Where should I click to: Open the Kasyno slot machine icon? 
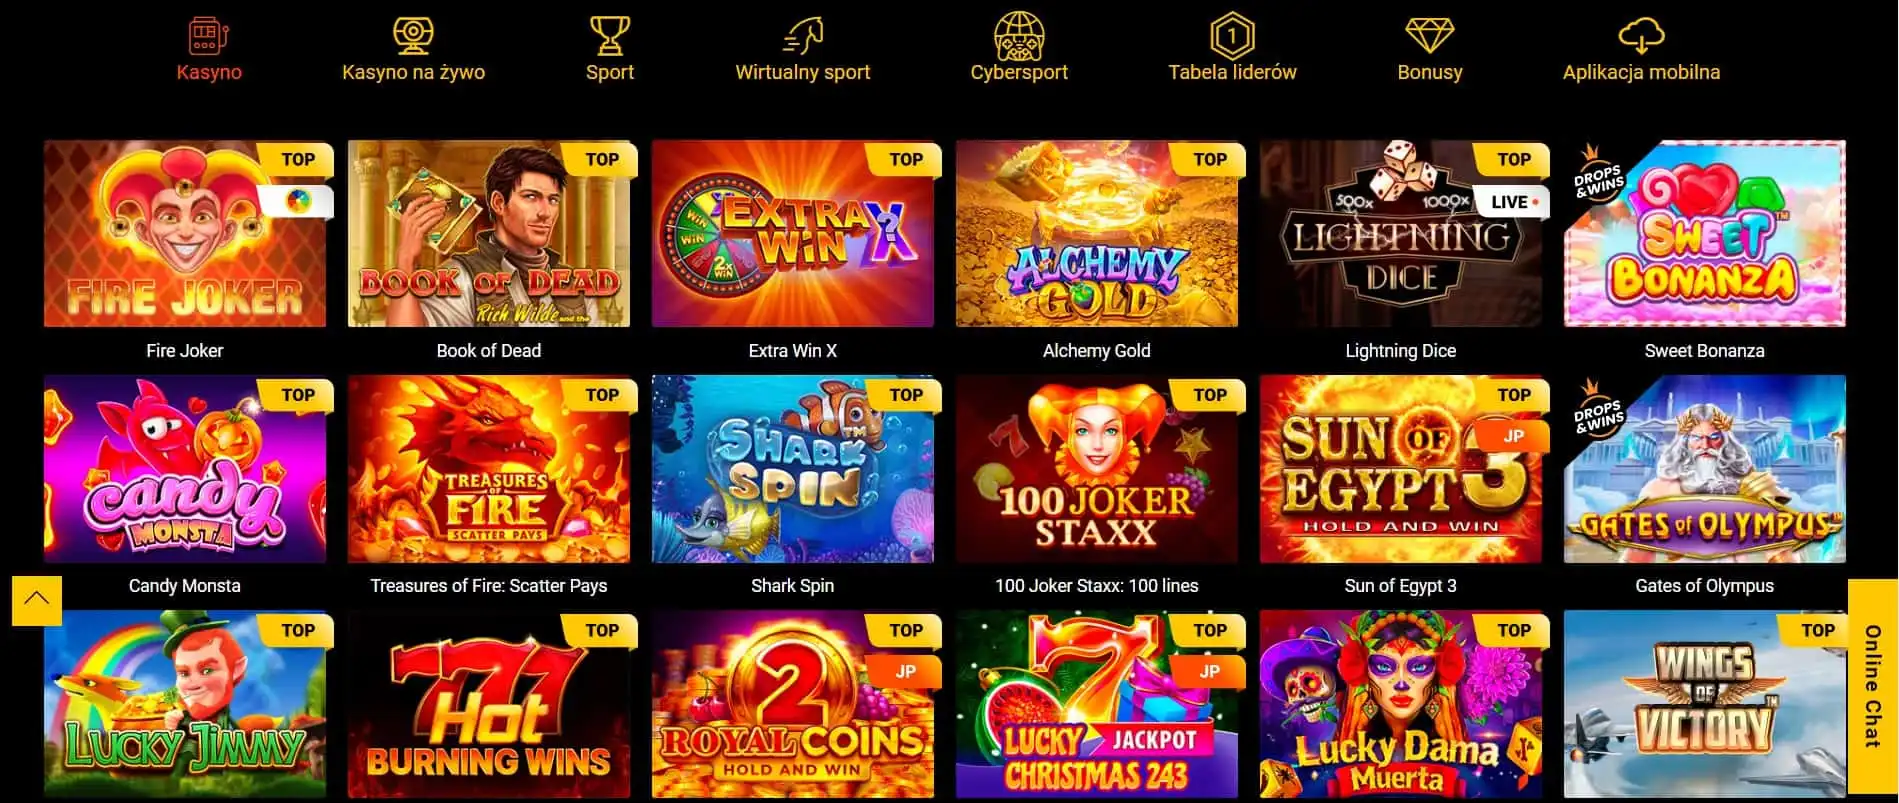209,35
